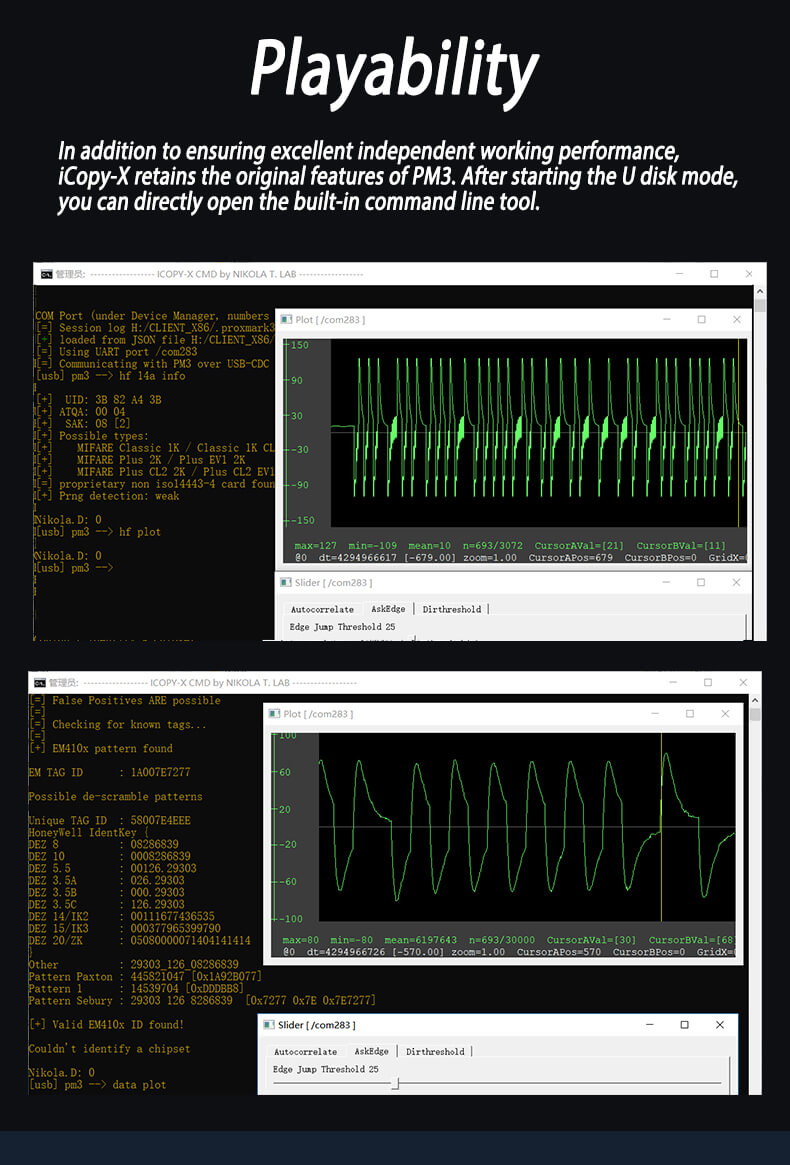Open the Autocorrelate tab in the EM410x screenshot Slider window
Screen dimensions: 790x1165
tap(305, 1052)
